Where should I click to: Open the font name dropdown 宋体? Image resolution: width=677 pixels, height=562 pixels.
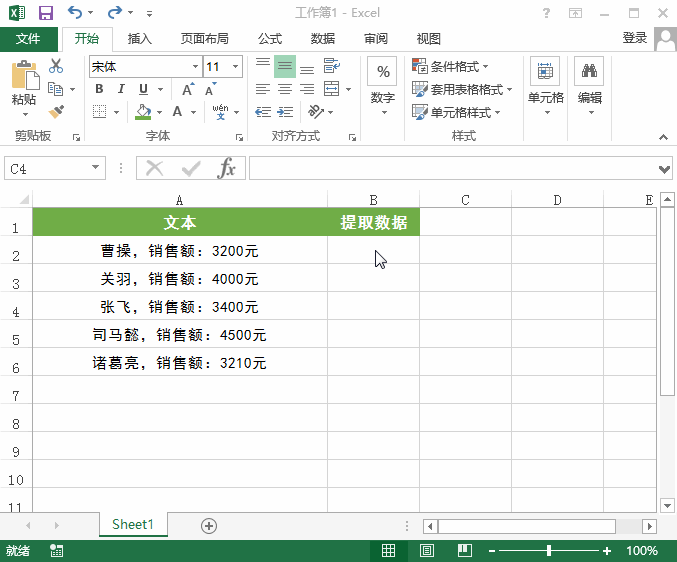(195, 67)
